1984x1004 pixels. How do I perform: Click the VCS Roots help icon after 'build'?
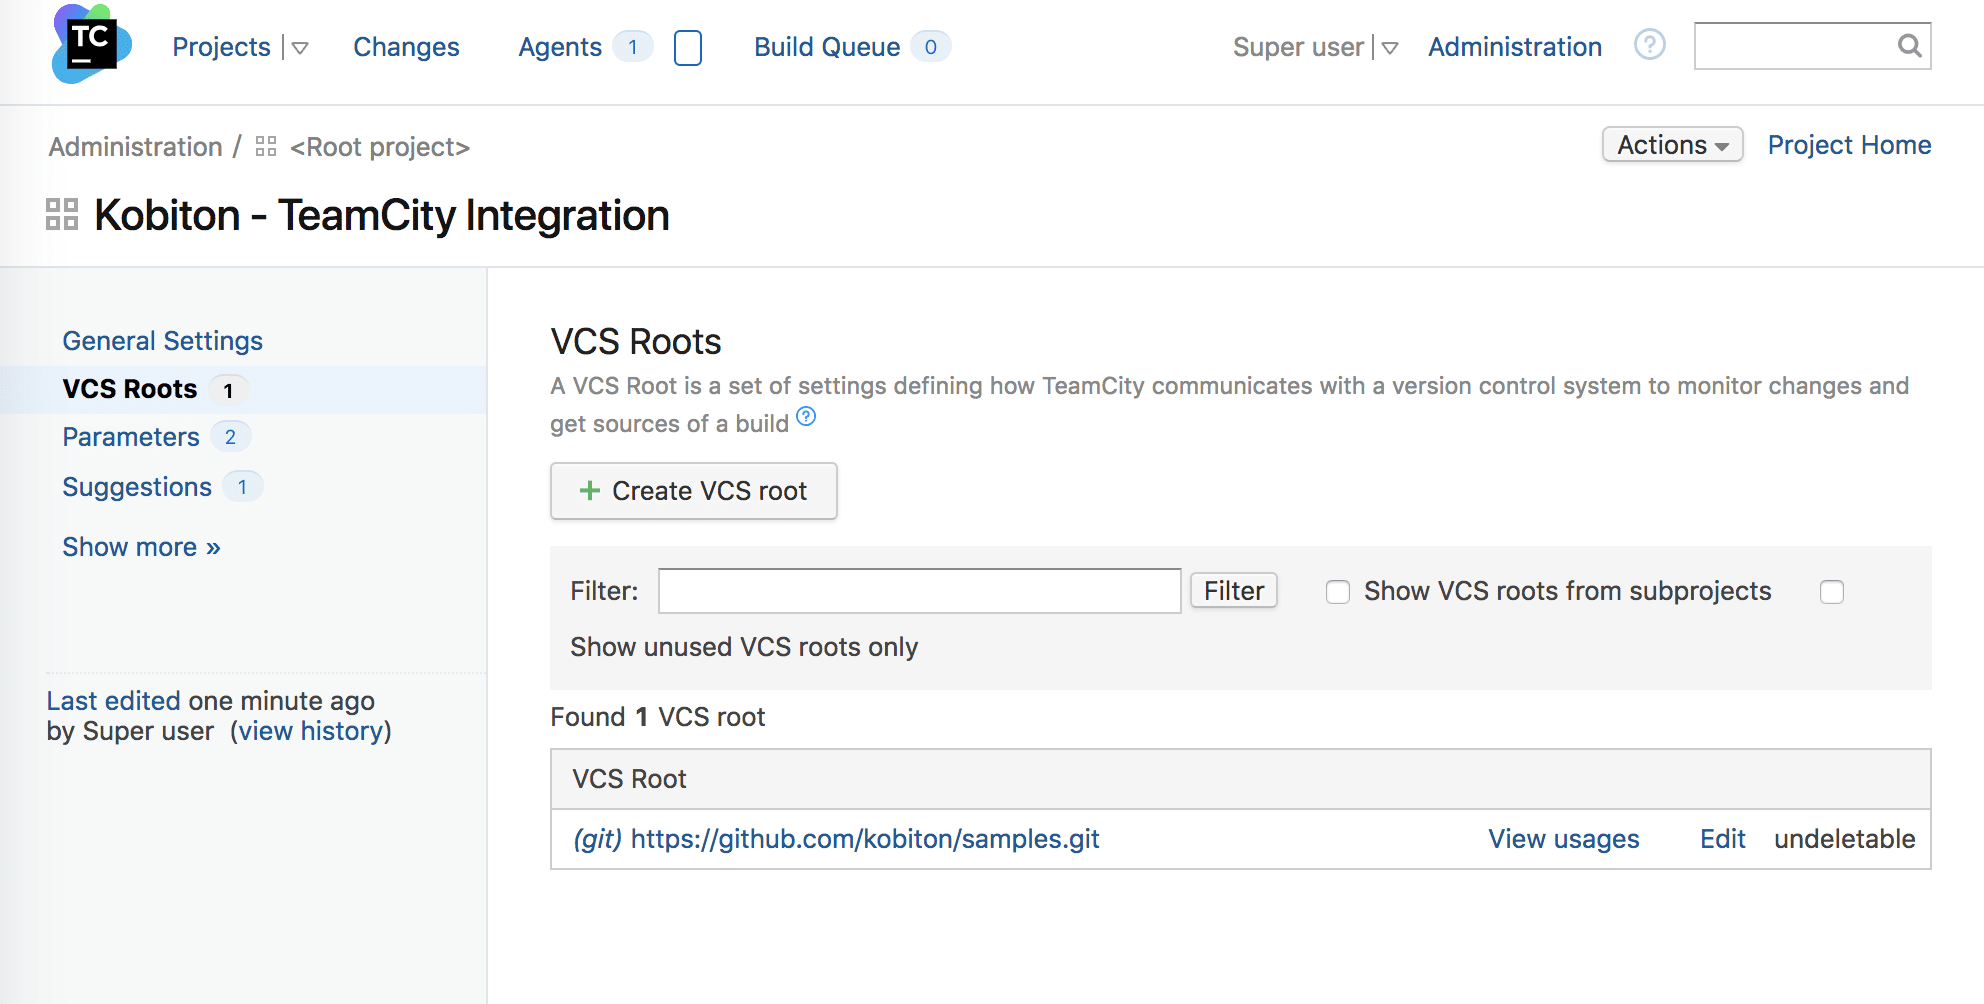click(806, 417)
